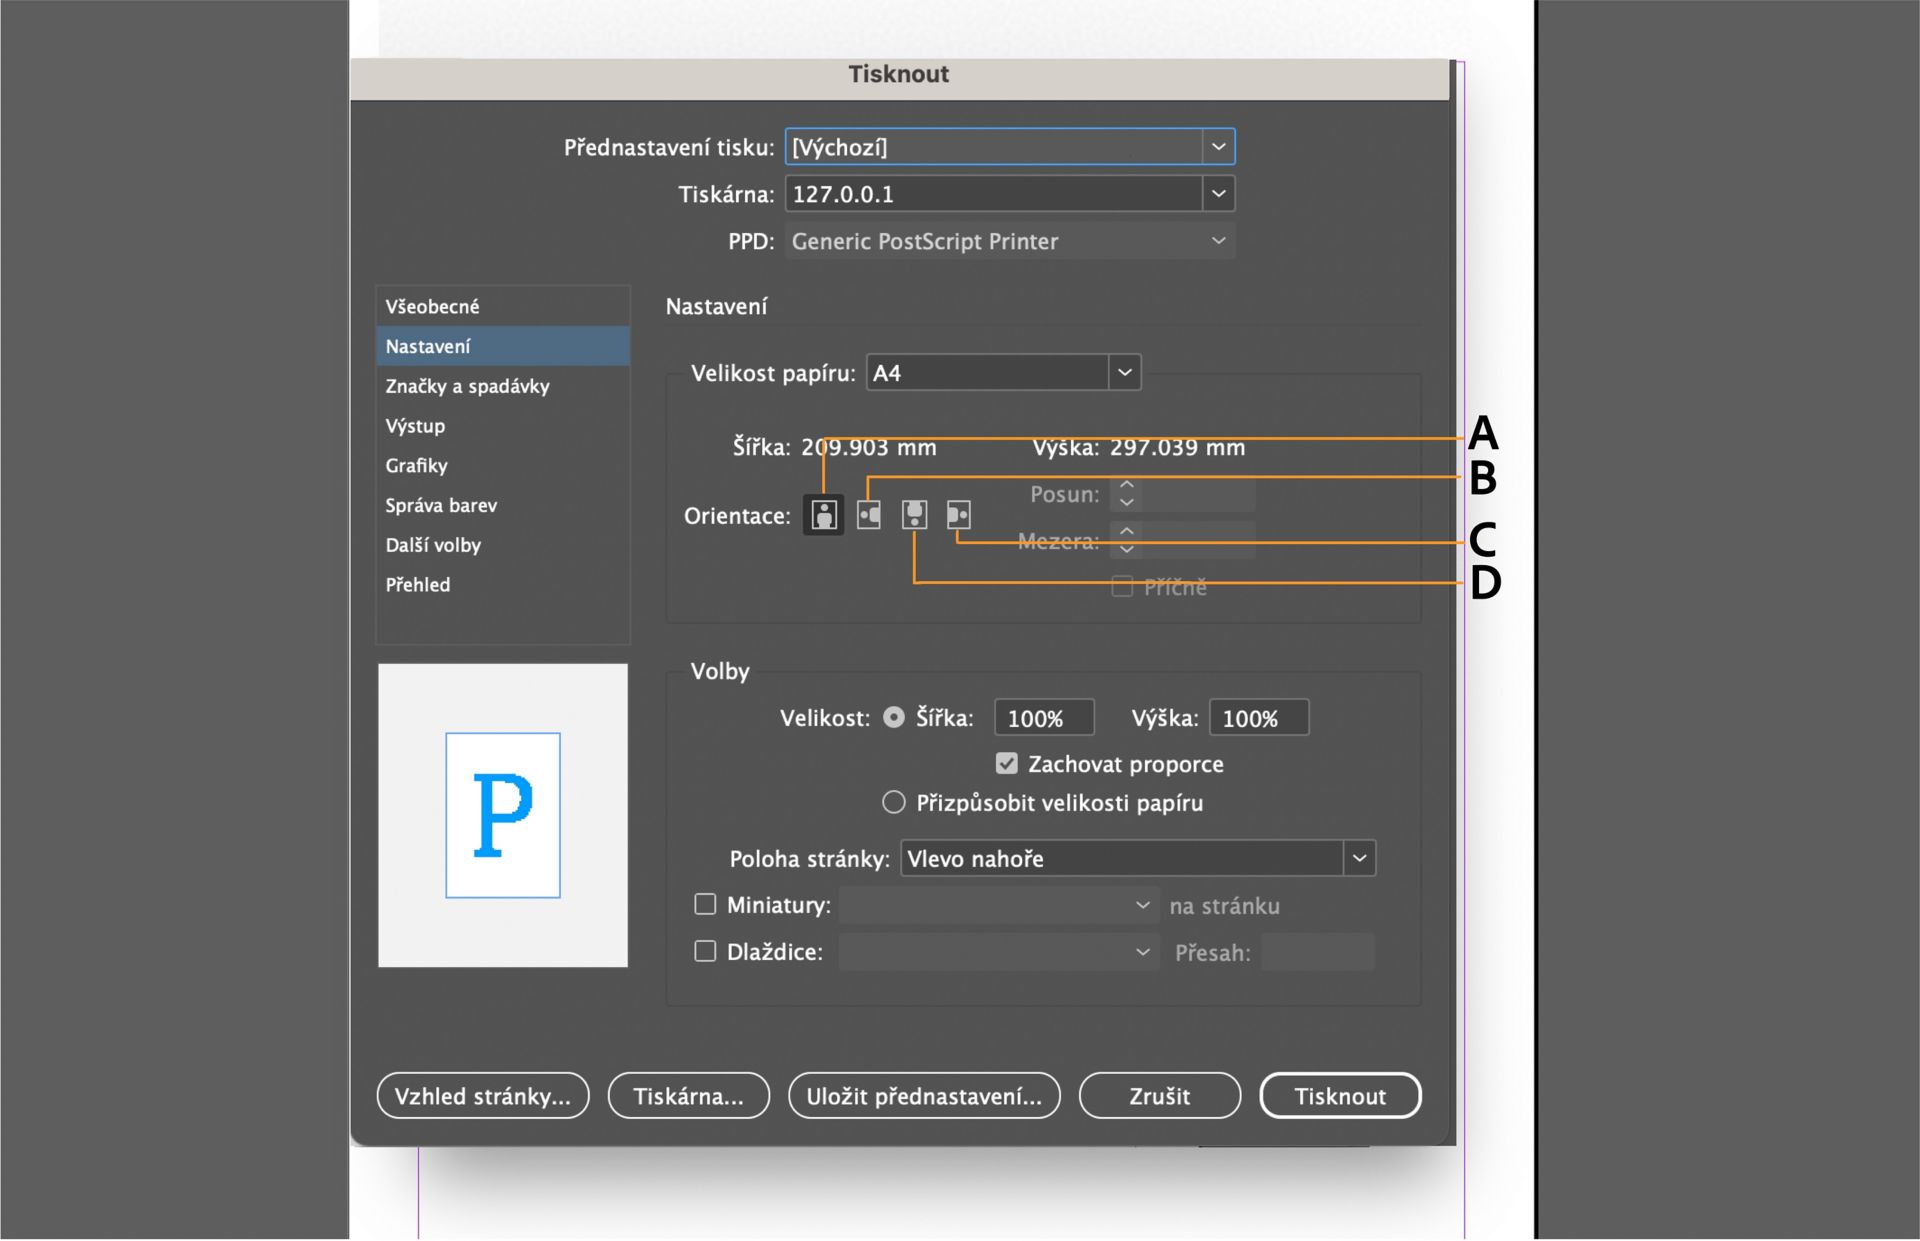Open the Značky a spadávky section

pyautogui.click(x=467, y=386)
